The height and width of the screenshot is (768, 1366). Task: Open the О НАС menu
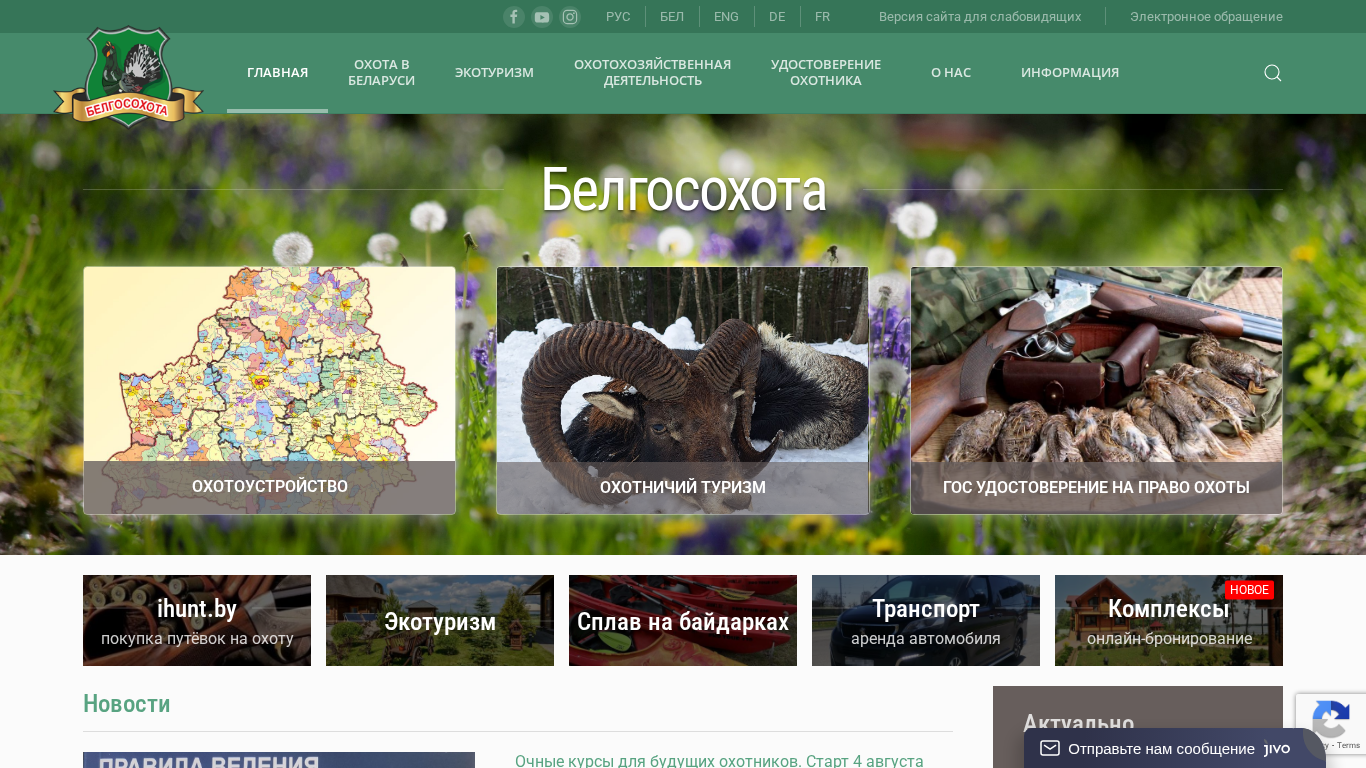tap(951, 73)
